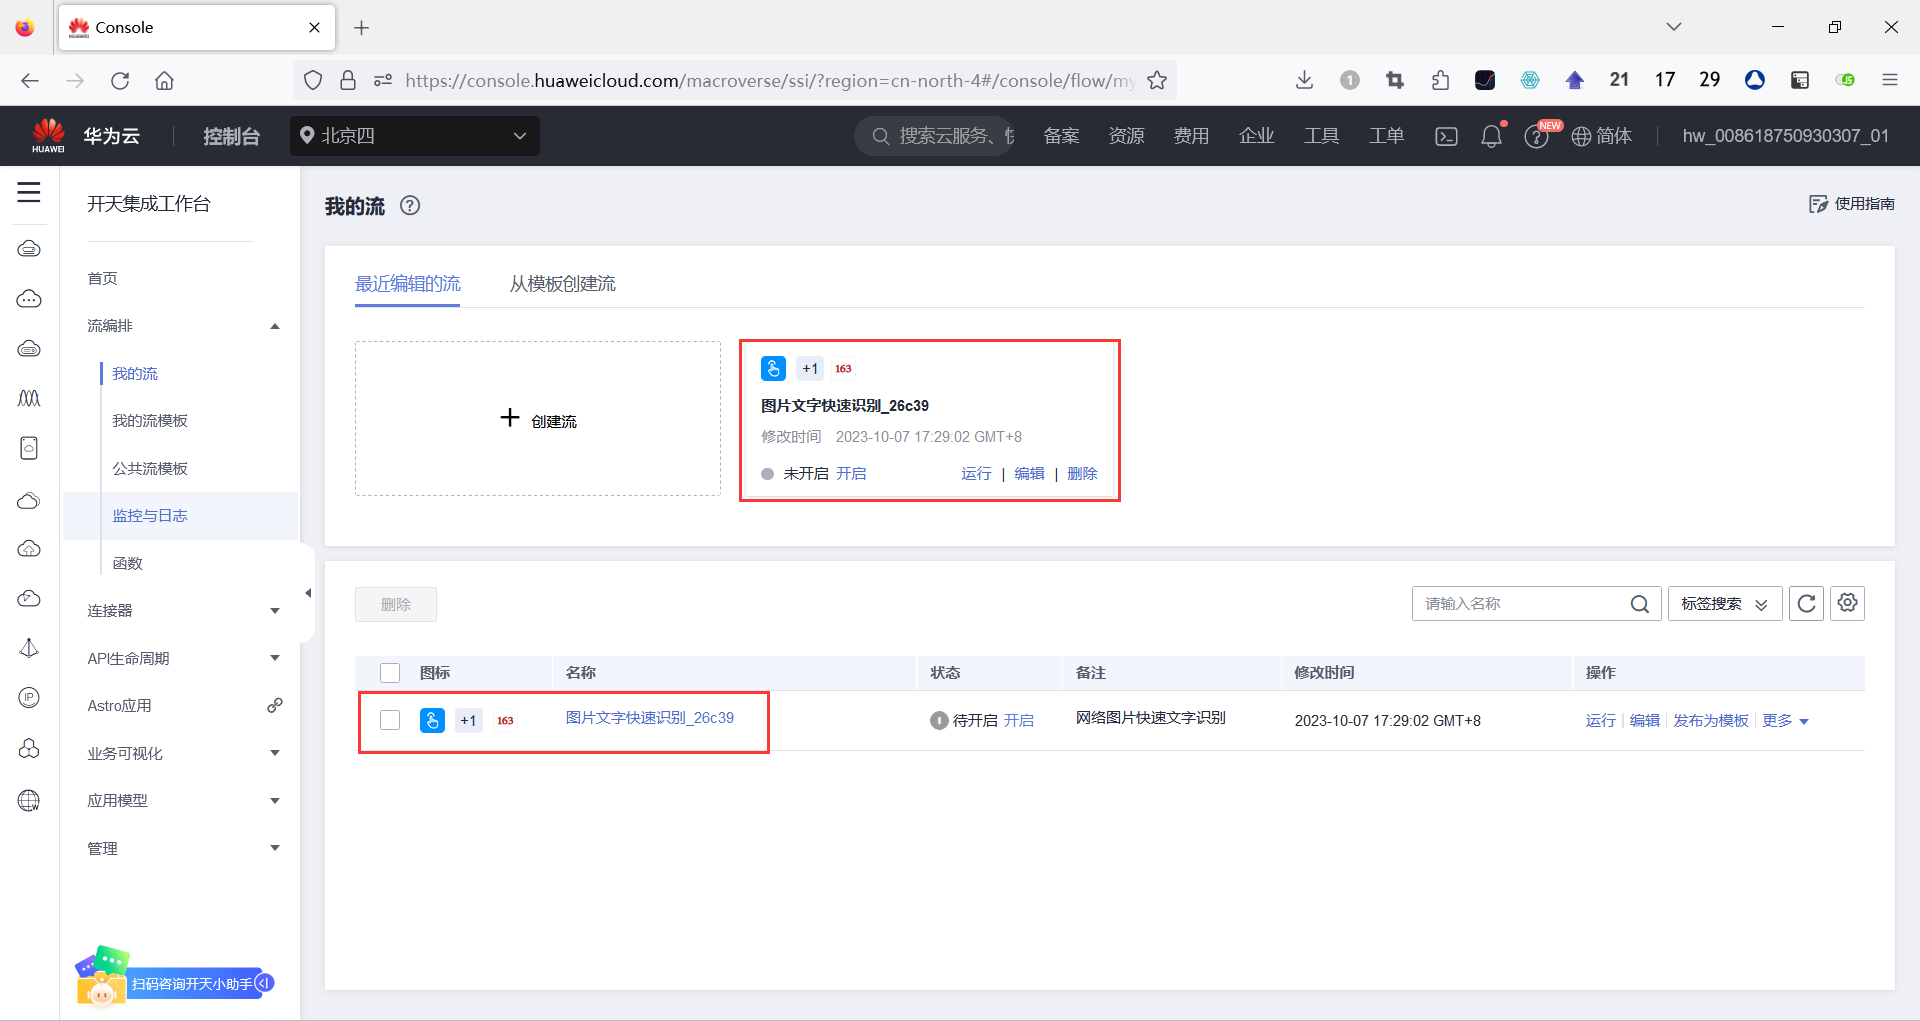This screenshot has height=1021, width=1920.
Task: Open the browser downloads panel
Action: [1304, 80]
